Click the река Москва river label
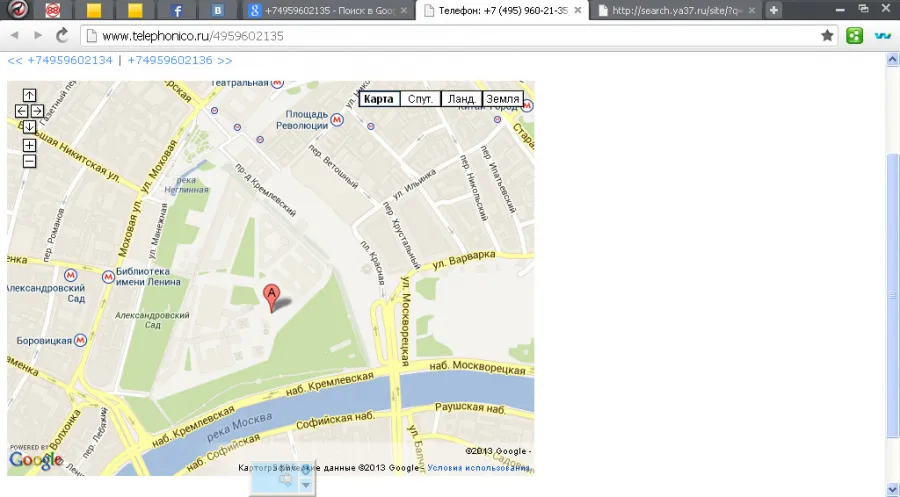Viewport: 900px width, 497px height. click(x=239, y=428)
